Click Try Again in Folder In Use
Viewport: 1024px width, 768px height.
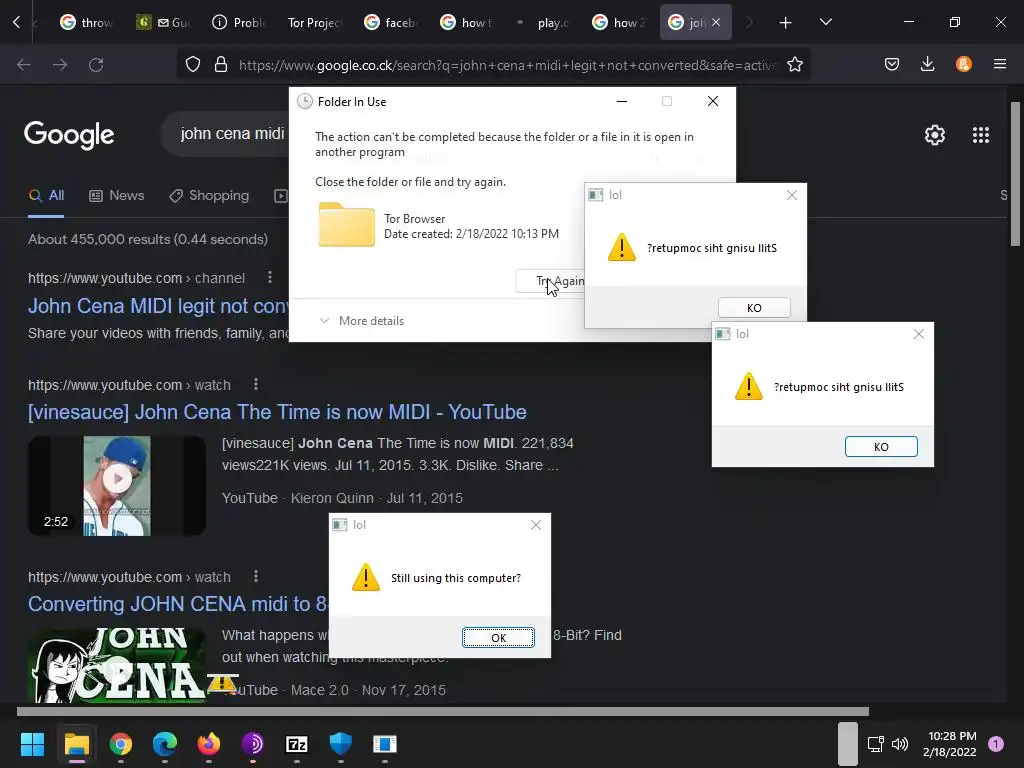(x=550, y=281)
